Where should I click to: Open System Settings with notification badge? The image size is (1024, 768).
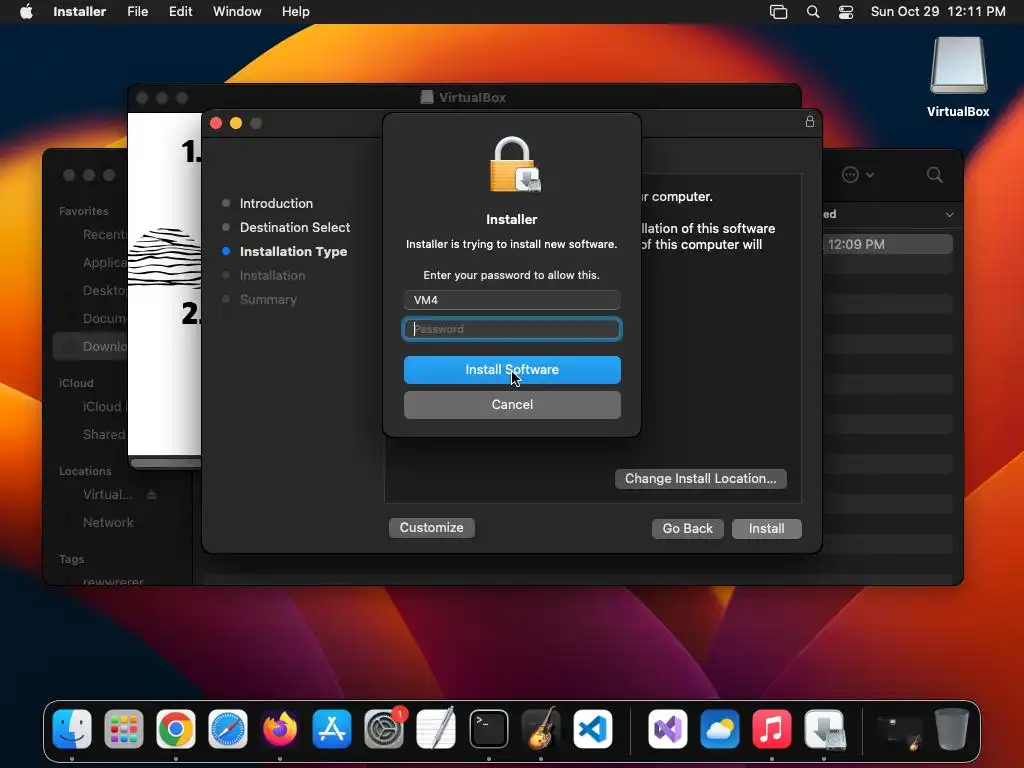(x=384, y=728)
